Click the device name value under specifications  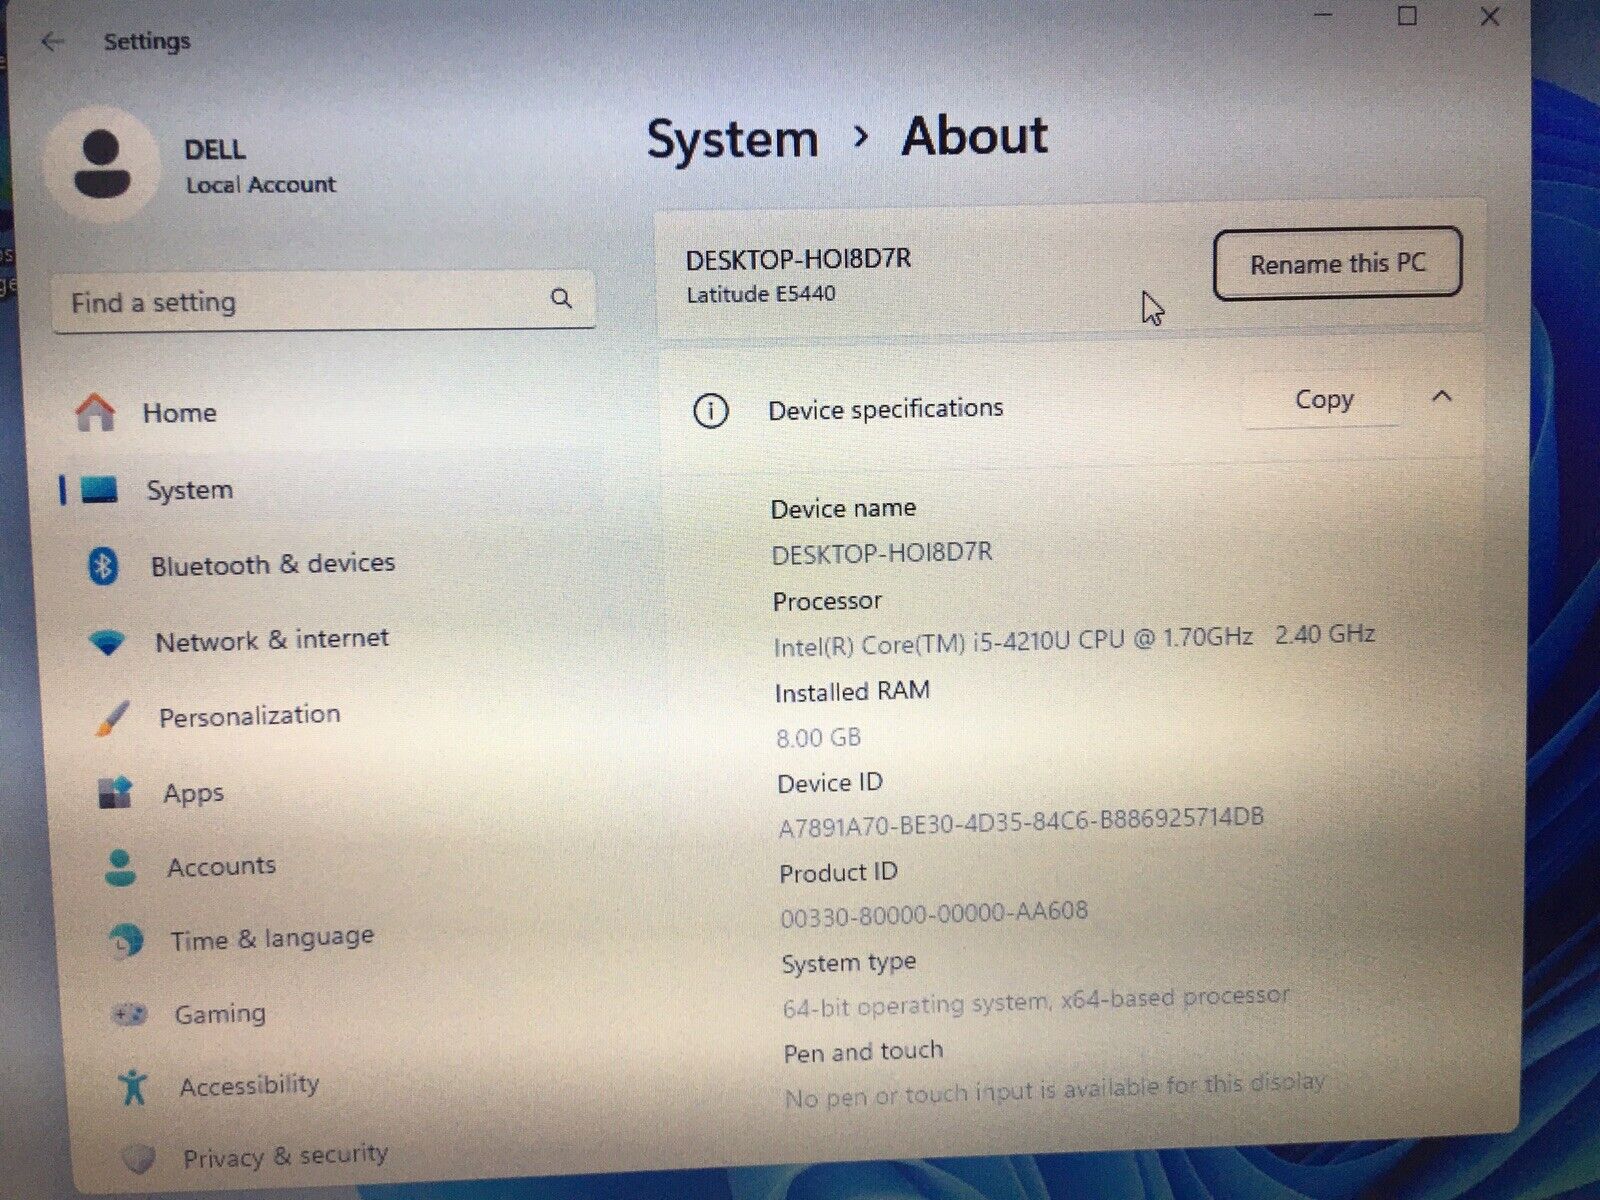coord(882,553)
